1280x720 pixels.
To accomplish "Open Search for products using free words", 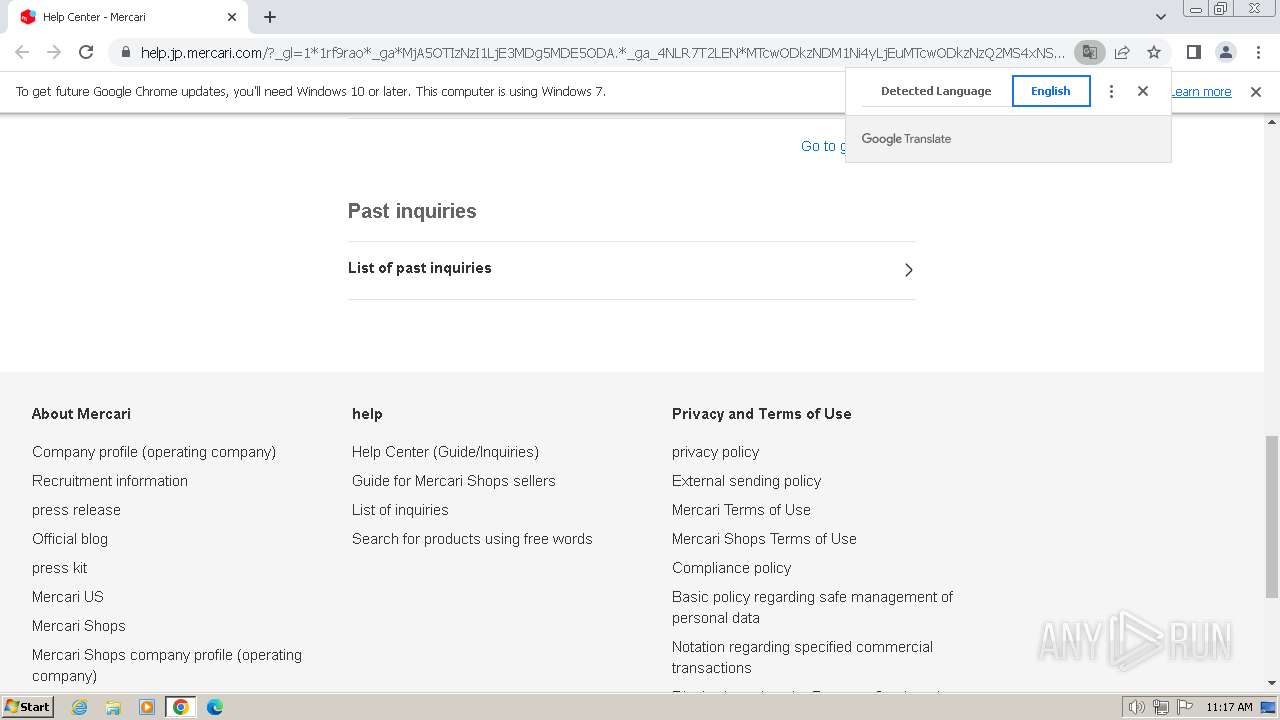I will (x=472, y=539).
